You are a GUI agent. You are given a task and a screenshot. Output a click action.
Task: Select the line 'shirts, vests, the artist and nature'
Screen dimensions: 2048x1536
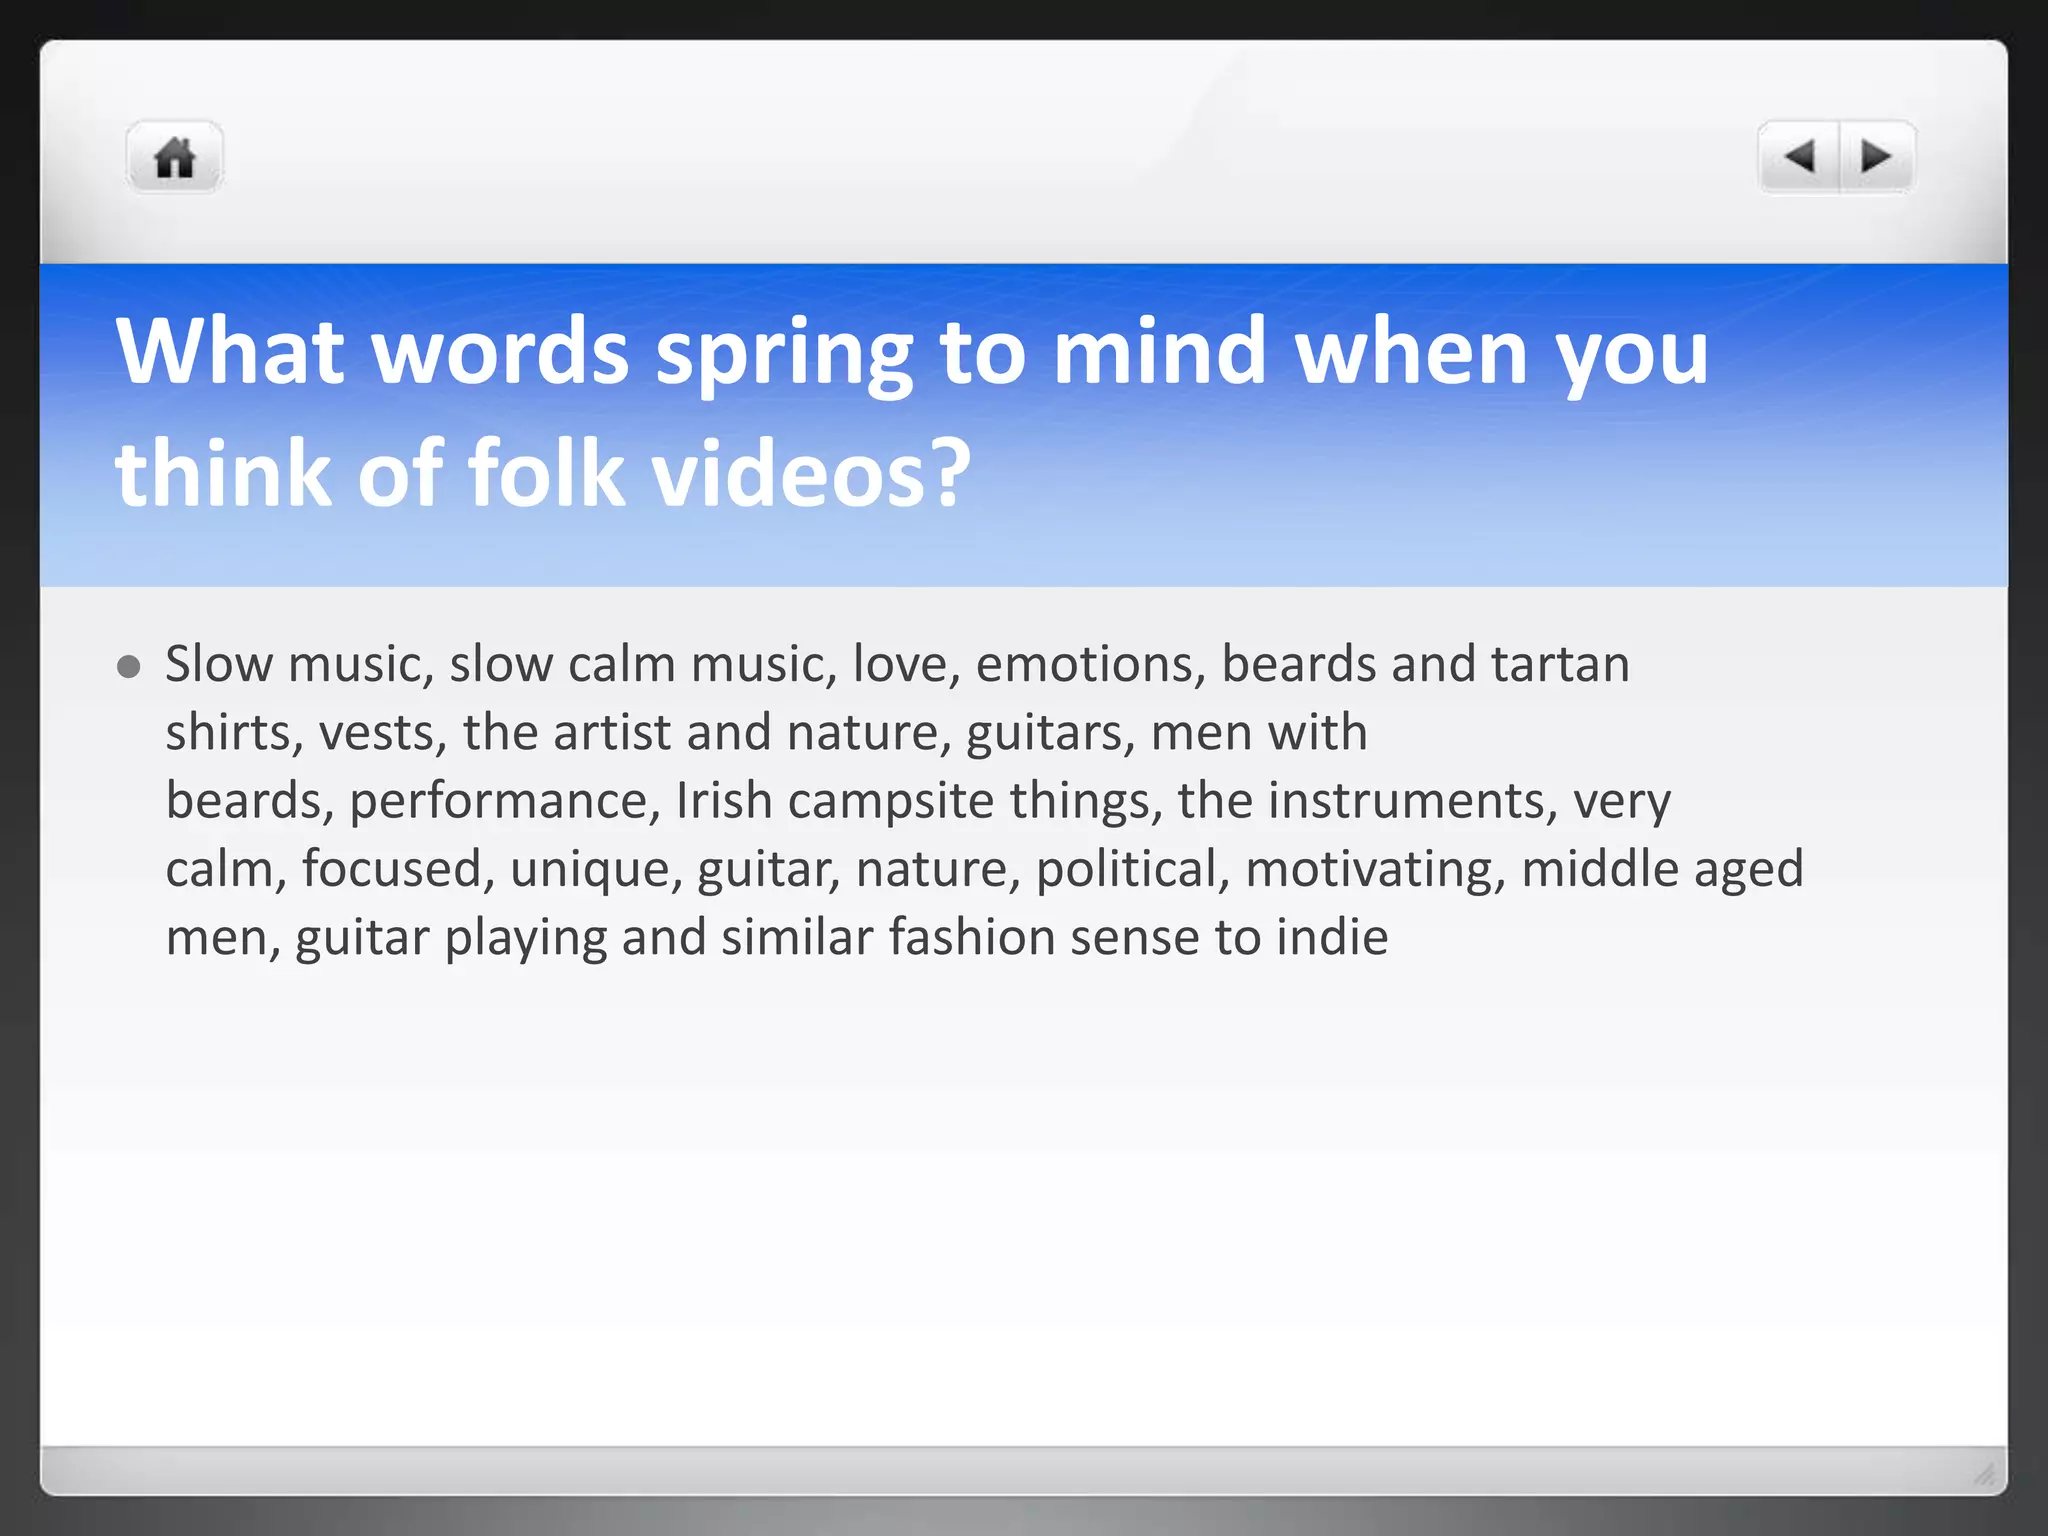(x=766, y=733)
